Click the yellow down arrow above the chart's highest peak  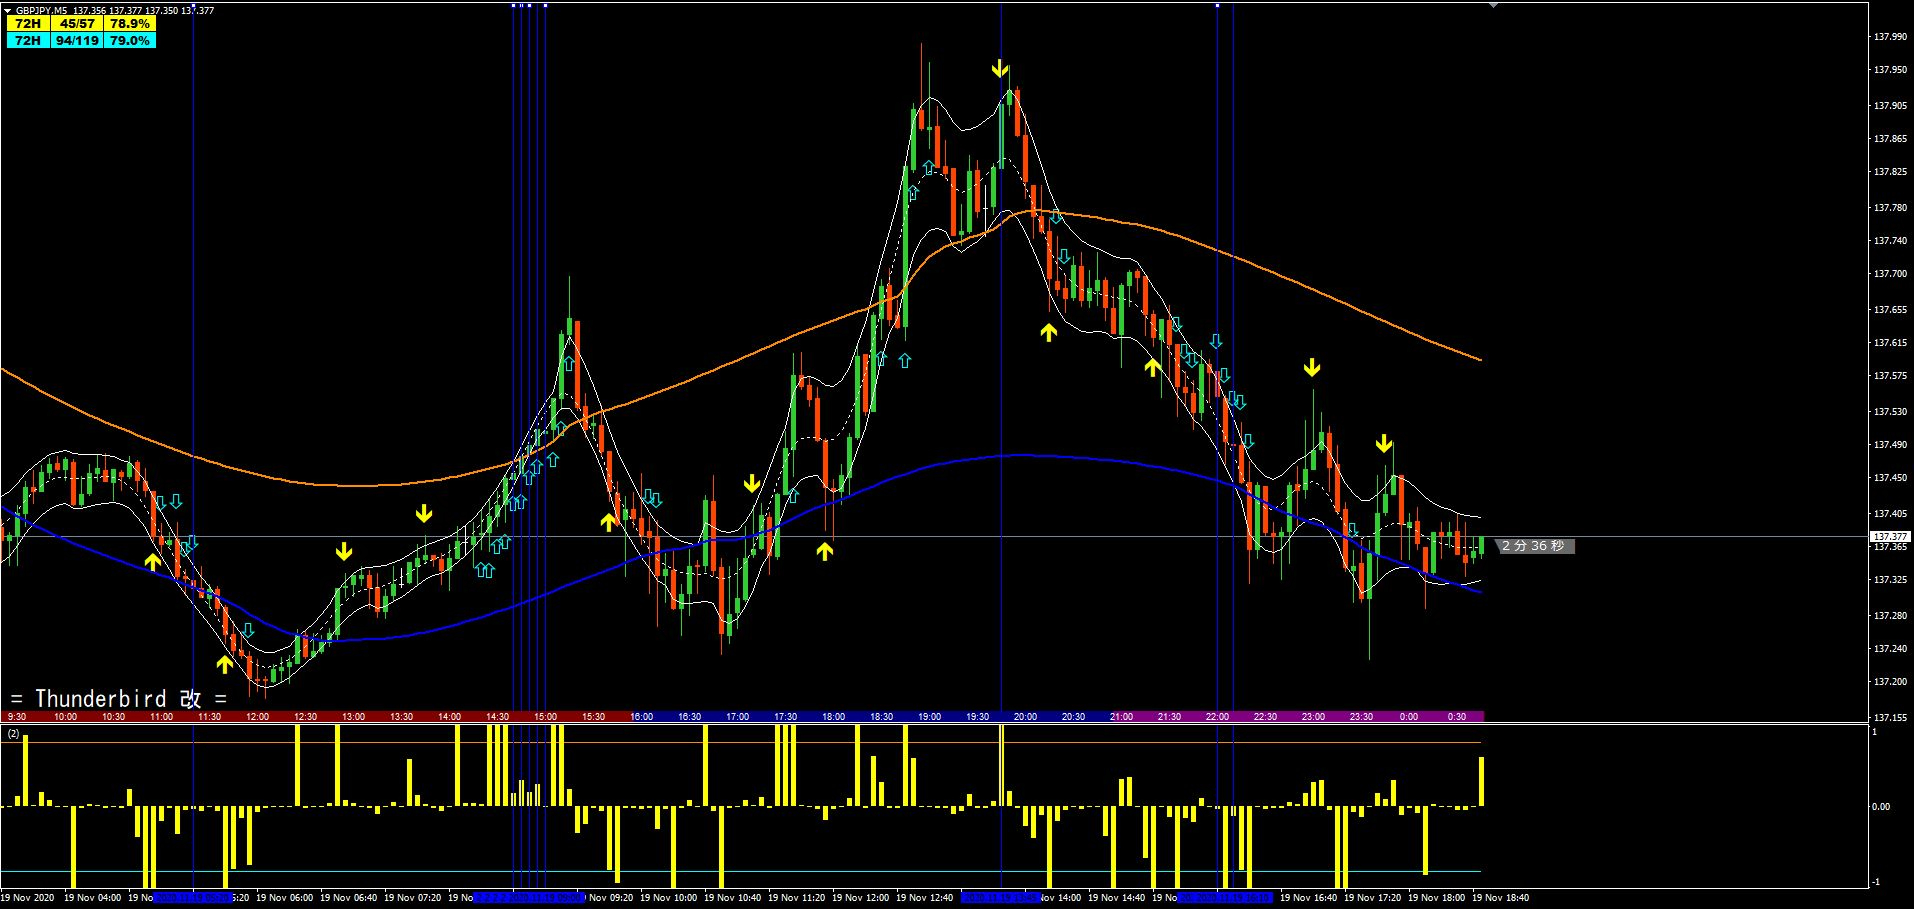click(999, 69)
